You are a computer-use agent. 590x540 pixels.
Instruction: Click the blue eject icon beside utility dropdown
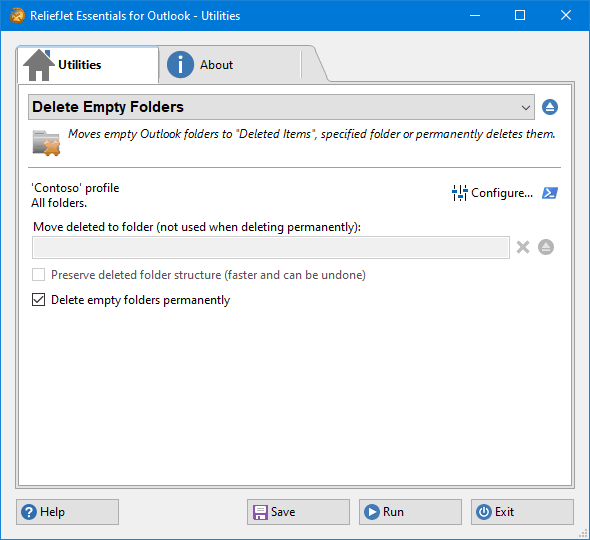[x=550, y=107]
